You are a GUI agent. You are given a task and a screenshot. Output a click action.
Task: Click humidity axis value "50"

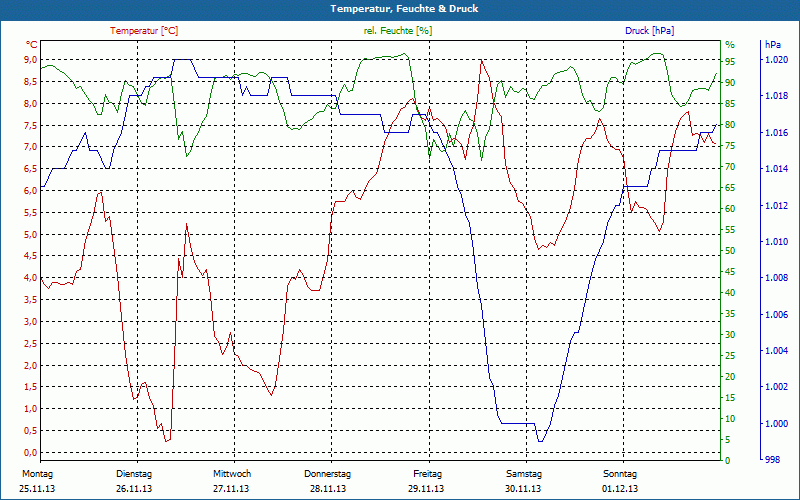tap(730, 251)
